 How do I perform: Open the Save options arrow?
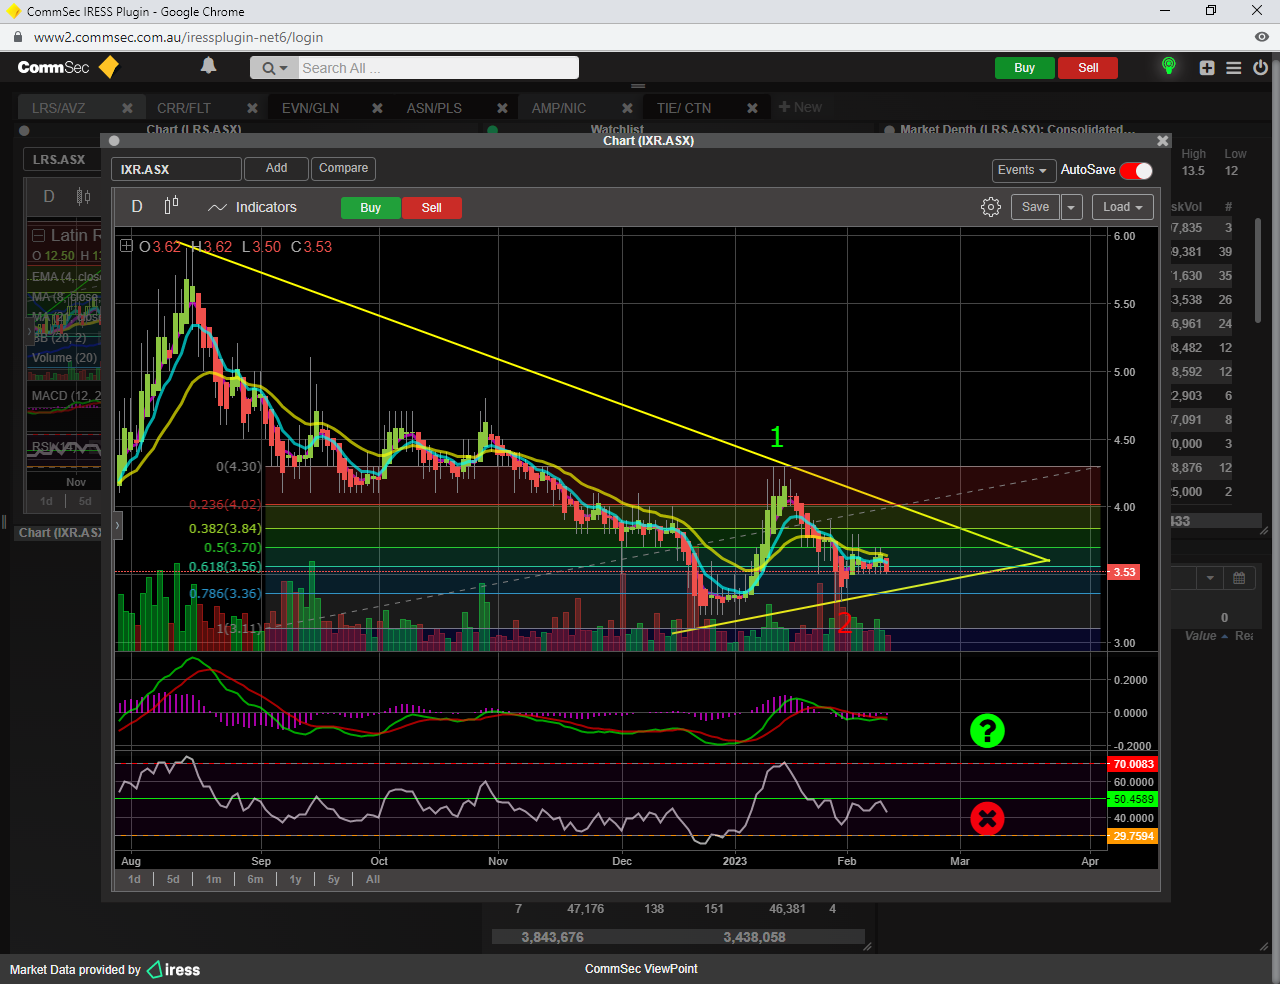pyautogui.click(x=1071, y=207)
